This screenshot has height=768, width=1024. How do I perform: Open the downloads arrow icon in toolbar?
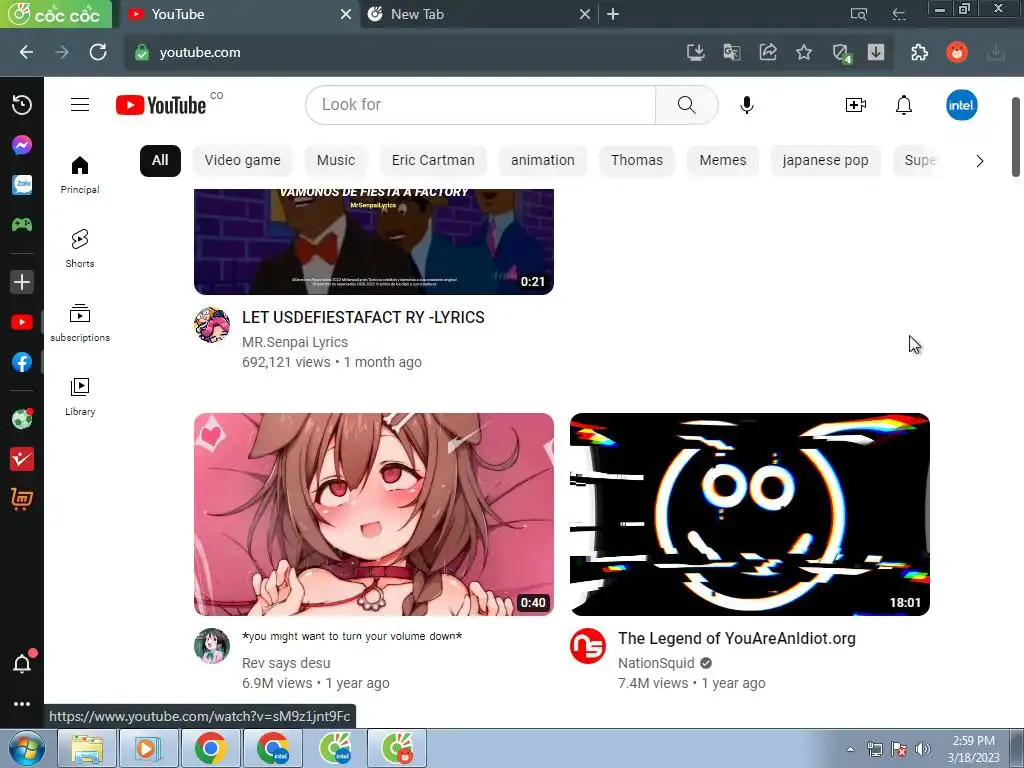[x=876, y=52]
